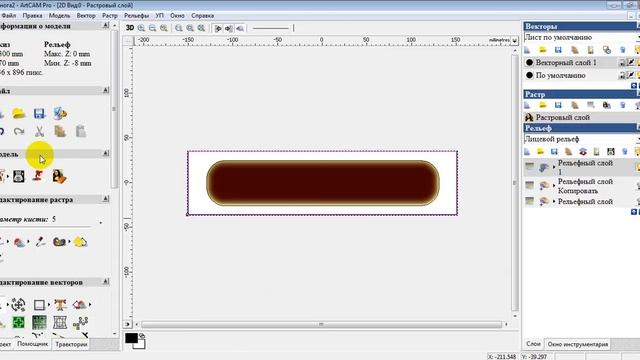Select the red paint brush raster tool
Screen dimensions: 640x360
(x=19, y=242)
